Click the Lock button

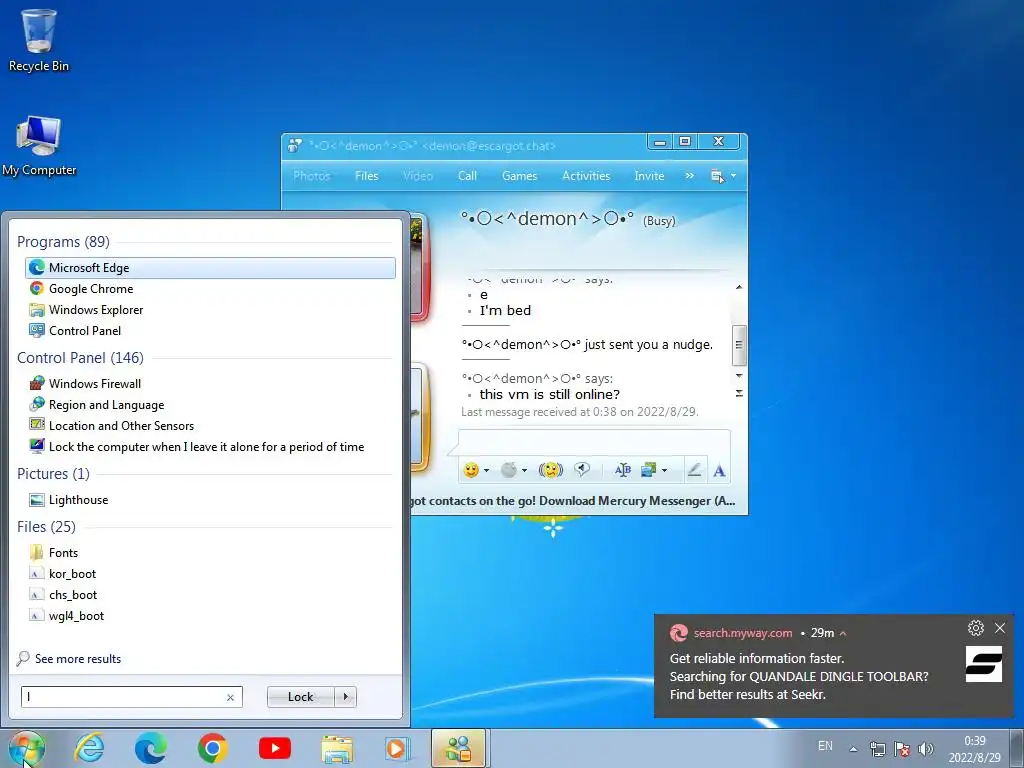tap(300, 697)
